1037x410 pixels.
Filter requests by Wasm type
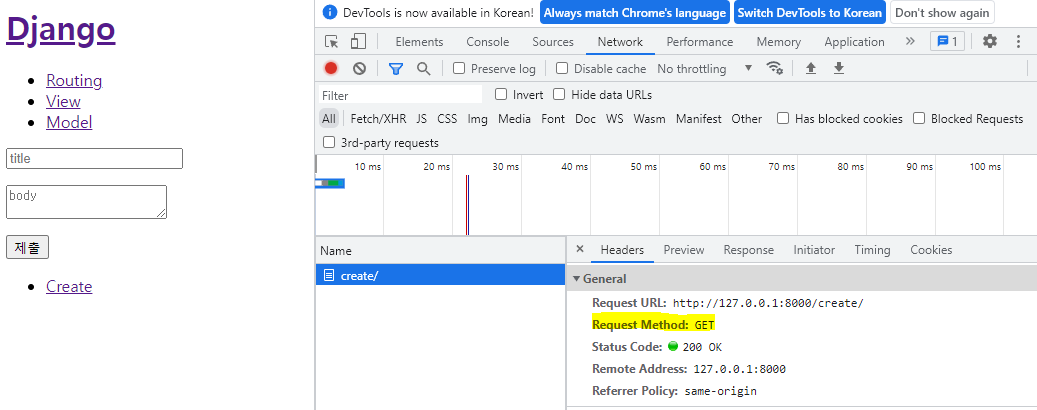(649, 119)
